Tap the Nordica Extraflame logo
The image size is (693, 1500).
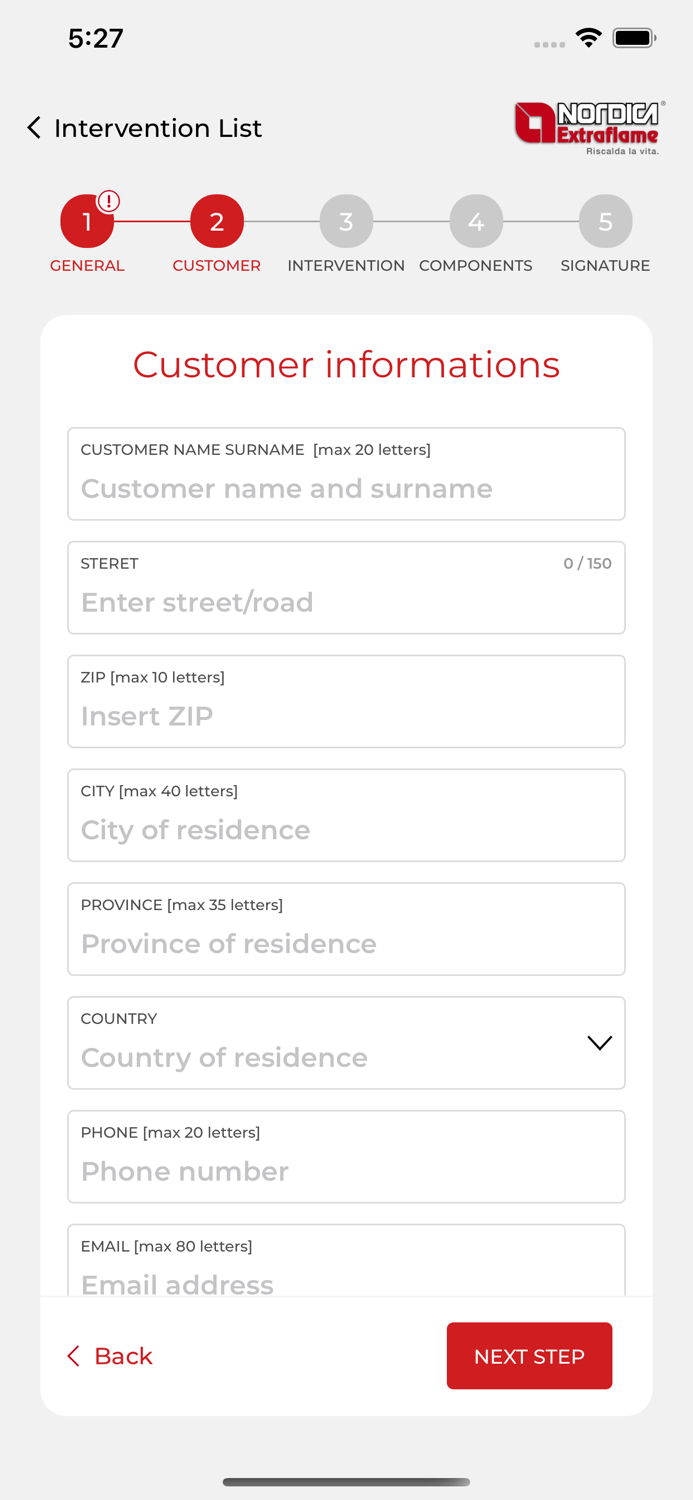588,127
